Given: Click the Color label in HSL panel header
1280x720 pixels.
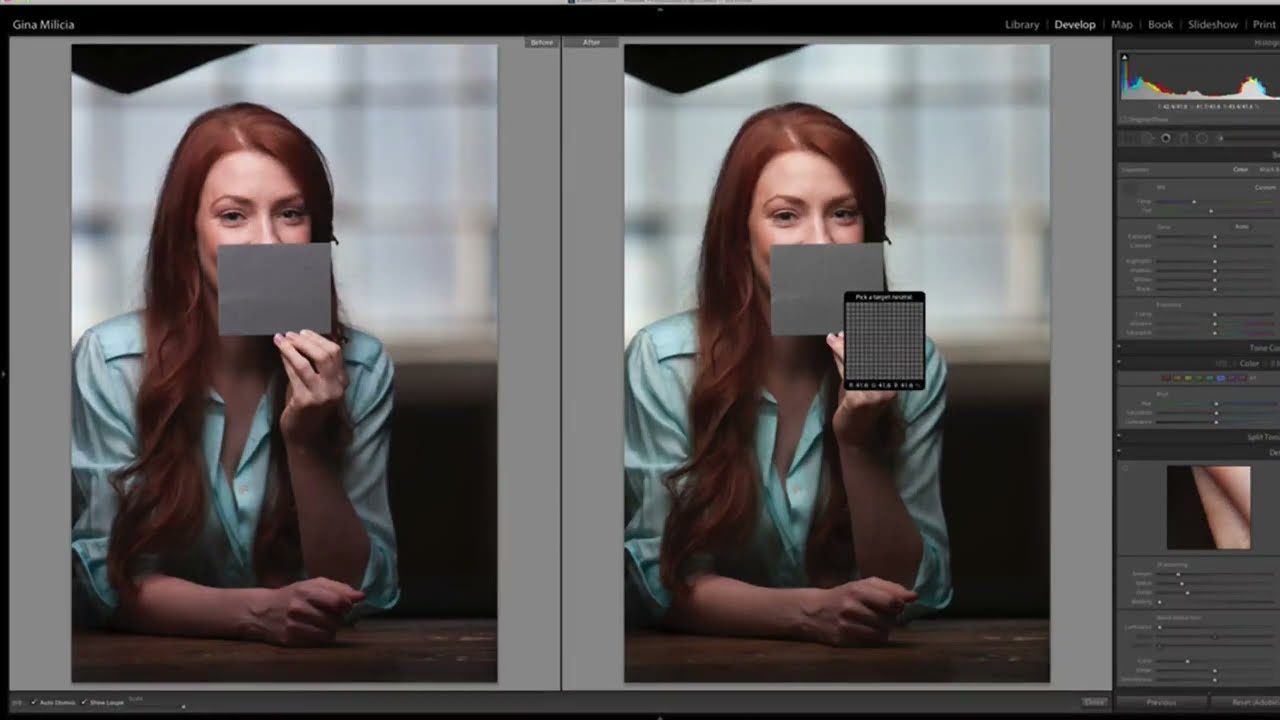Looking at the screenshot, I should (1249, 363).
